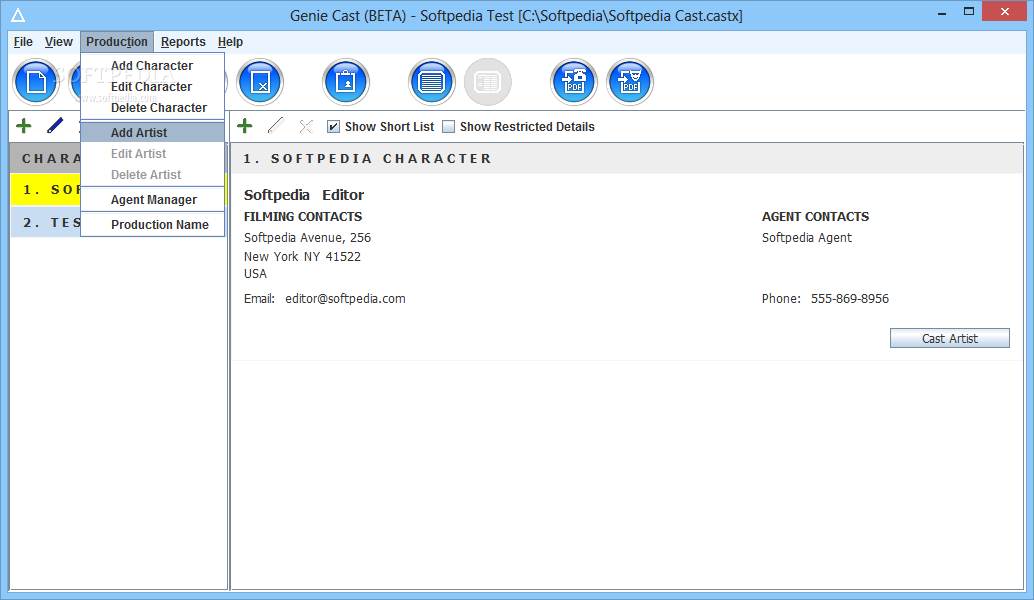Image resolution: width=1034 pixels, height=600 pixels.
Task: Open the View menu
Action: click(x=59, y=42)
